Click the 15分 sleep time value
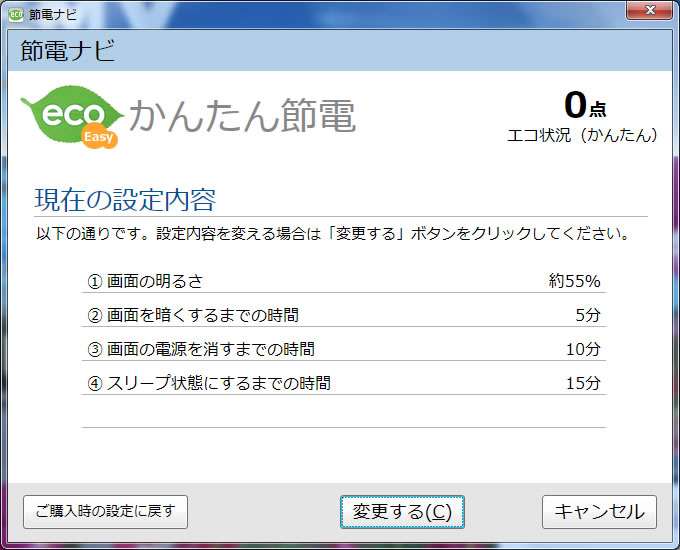The height and width of the screenshot is (550, 680). (x=583, y=383)
